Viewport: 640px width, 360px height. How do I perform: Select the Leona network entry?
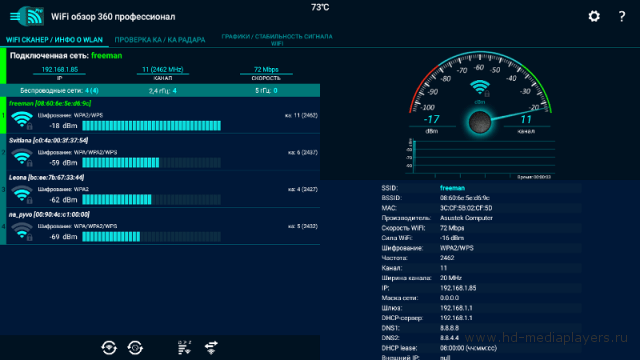(x=163, y=189)
